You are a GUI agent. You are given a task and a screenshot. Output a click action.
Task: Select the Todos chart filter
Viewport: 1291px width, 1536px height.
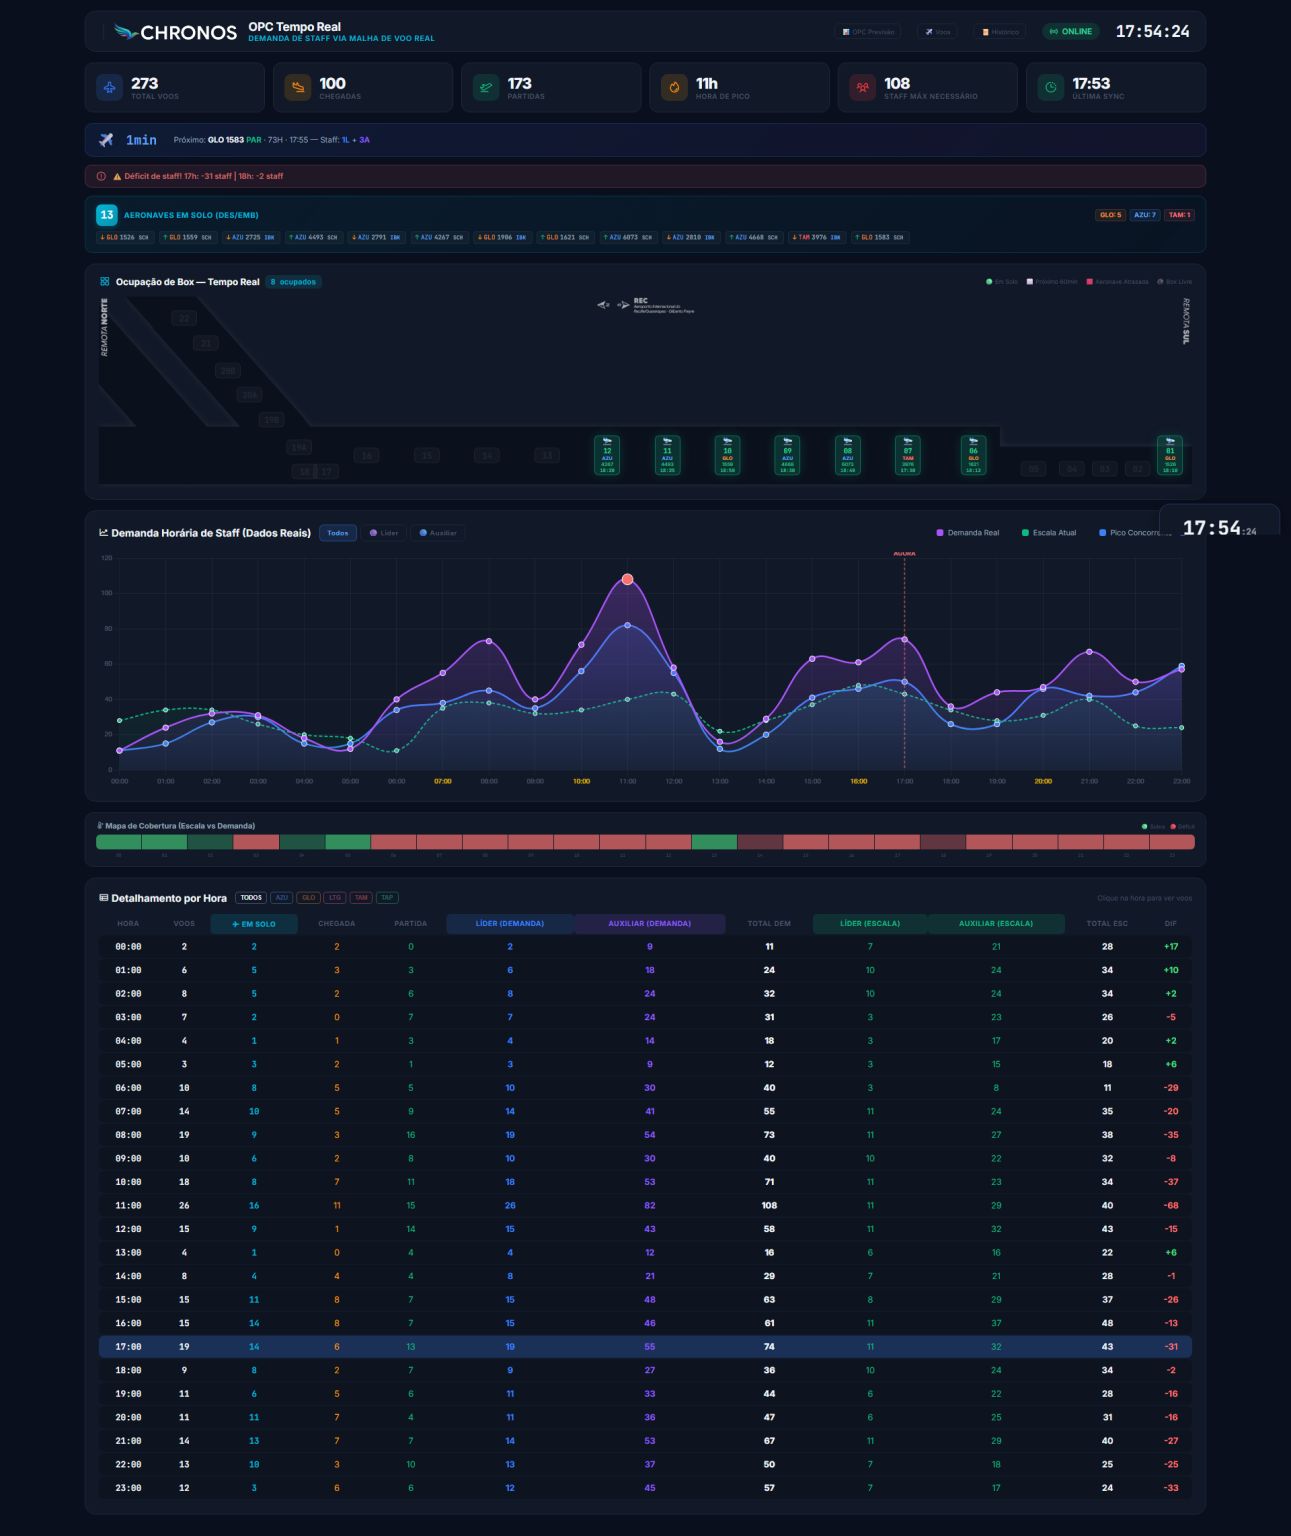338,533
